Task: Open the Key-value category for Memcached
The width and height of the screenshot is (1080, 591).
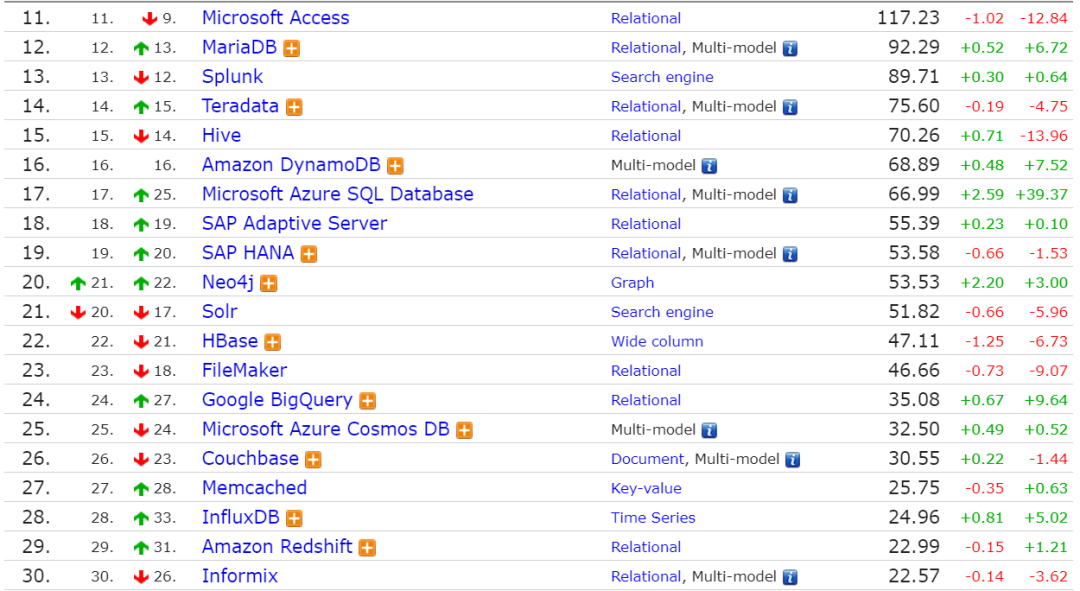Action: [x=646, y=488]
